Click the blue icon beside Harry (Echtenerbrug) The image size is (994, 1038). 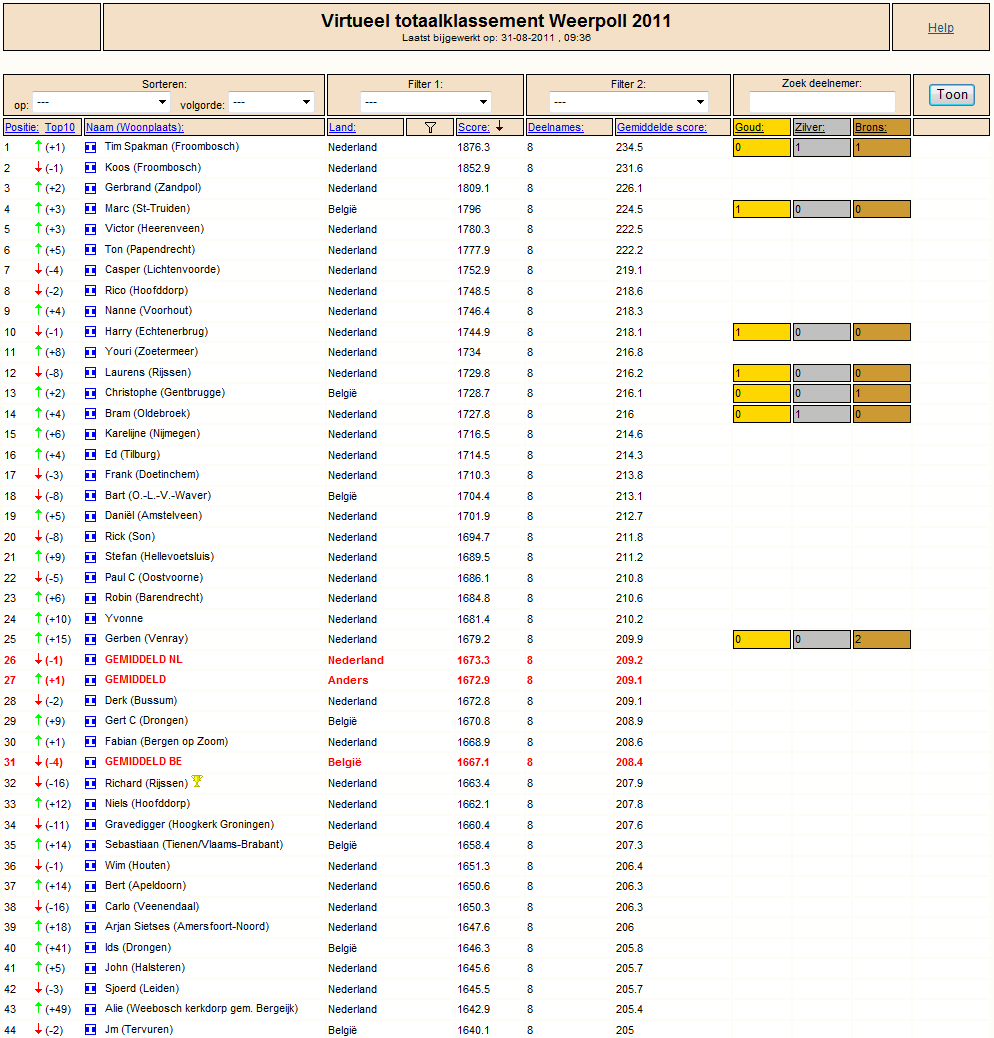pyautogui.click(x=91, y=332)
